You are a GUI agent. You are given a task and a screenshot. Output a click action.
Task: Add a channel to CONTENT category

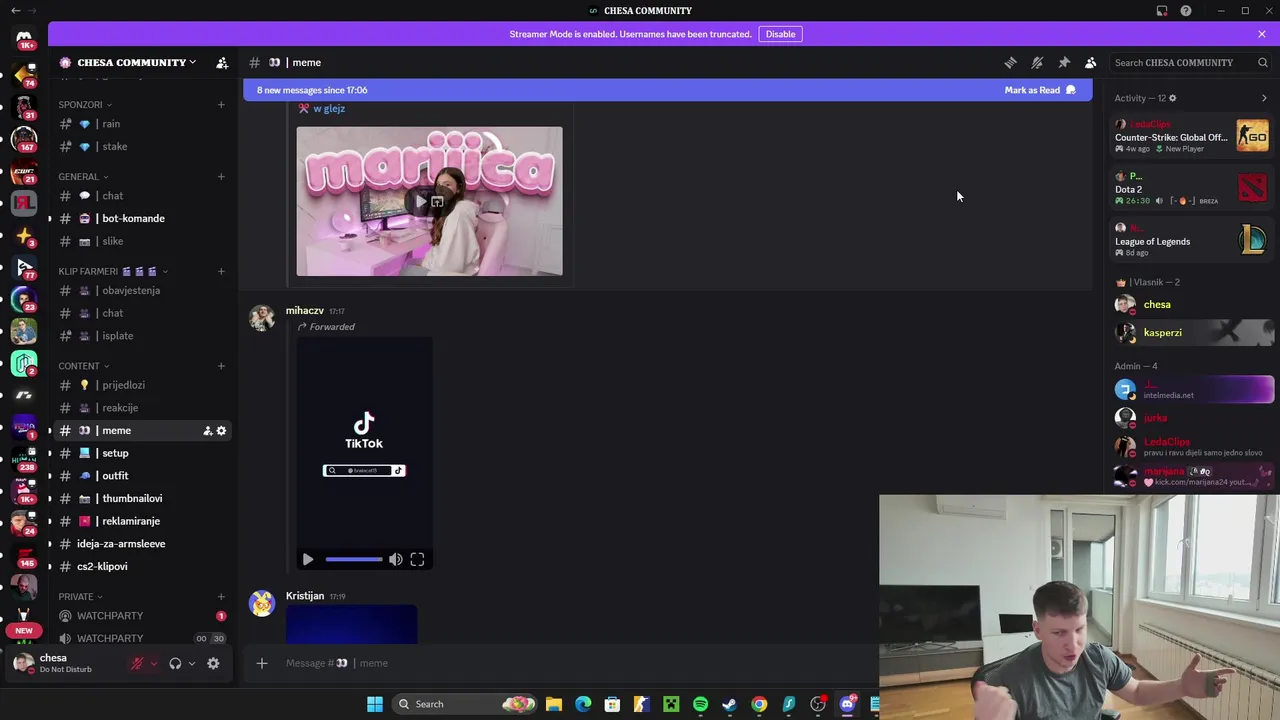click(x=221, y=366)
